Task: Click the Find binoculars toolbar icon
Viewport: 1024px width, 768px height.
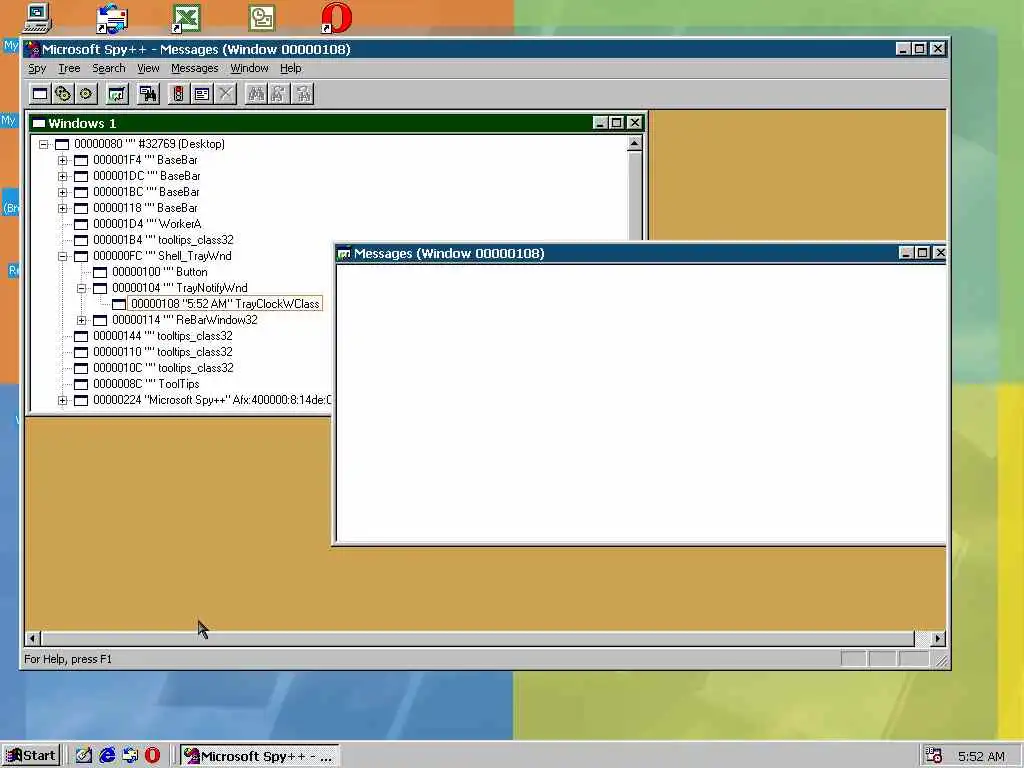Action: tap(255, 94)
